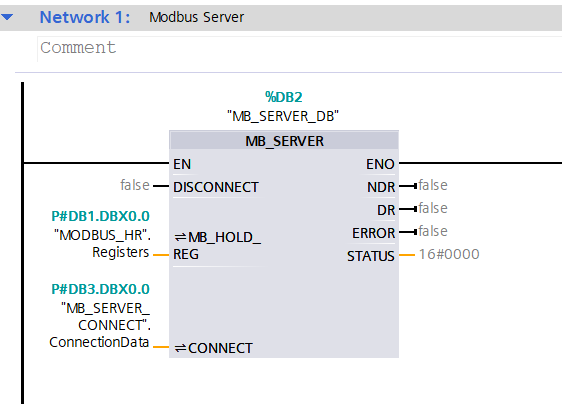Select the %DB2 instance address
The width and height of the screenshot is (562, 412).
pos(284,97)
